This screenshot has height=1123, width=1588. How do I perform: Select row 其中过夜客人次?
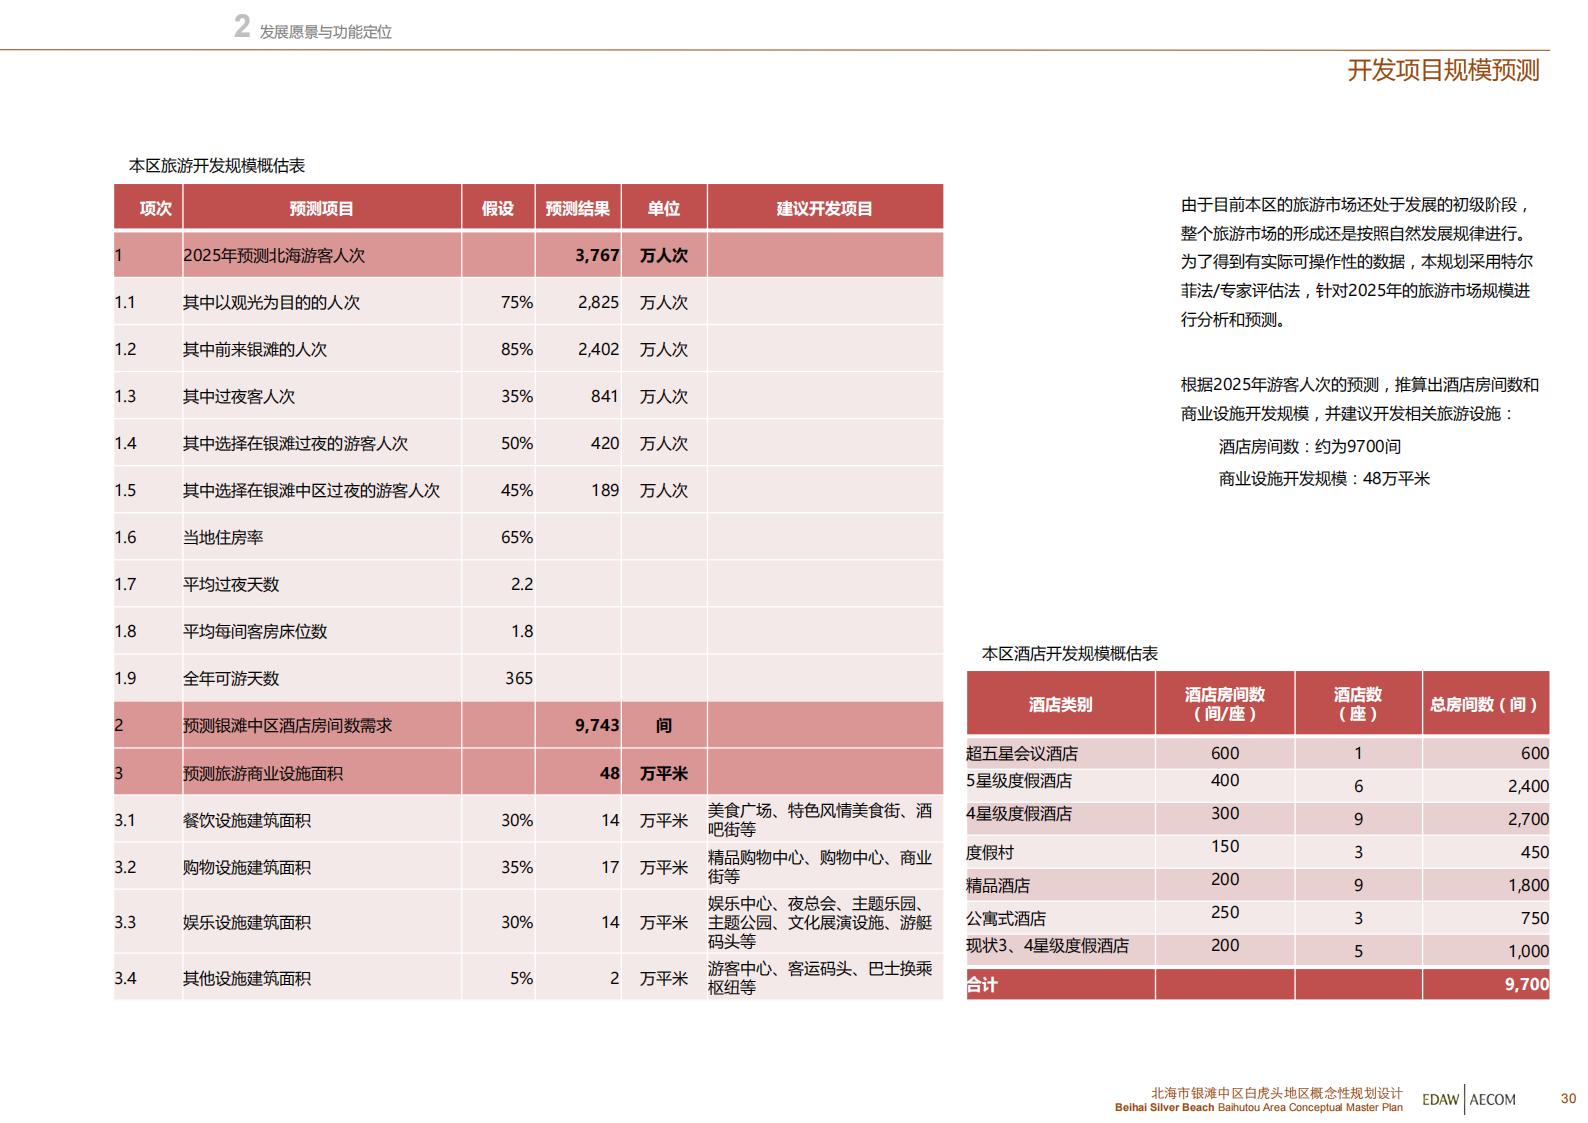pos(528,396)
